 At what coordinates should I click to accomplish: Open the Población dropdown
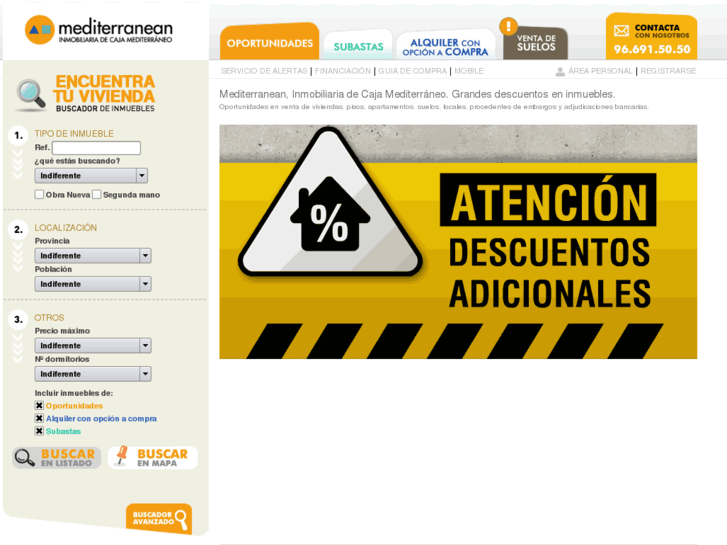pyautogui.click(x=93, y=284)
